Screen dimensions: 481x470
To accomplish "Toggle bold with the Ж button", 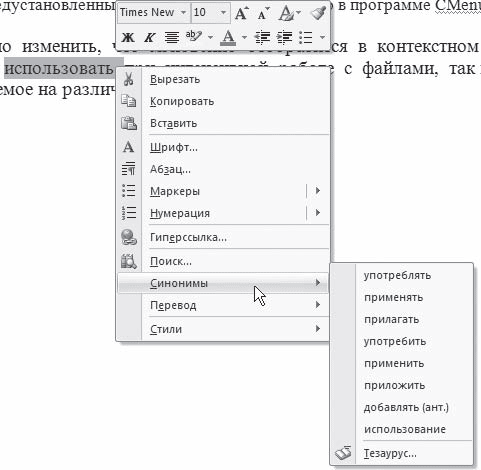I will pos(128,37).
